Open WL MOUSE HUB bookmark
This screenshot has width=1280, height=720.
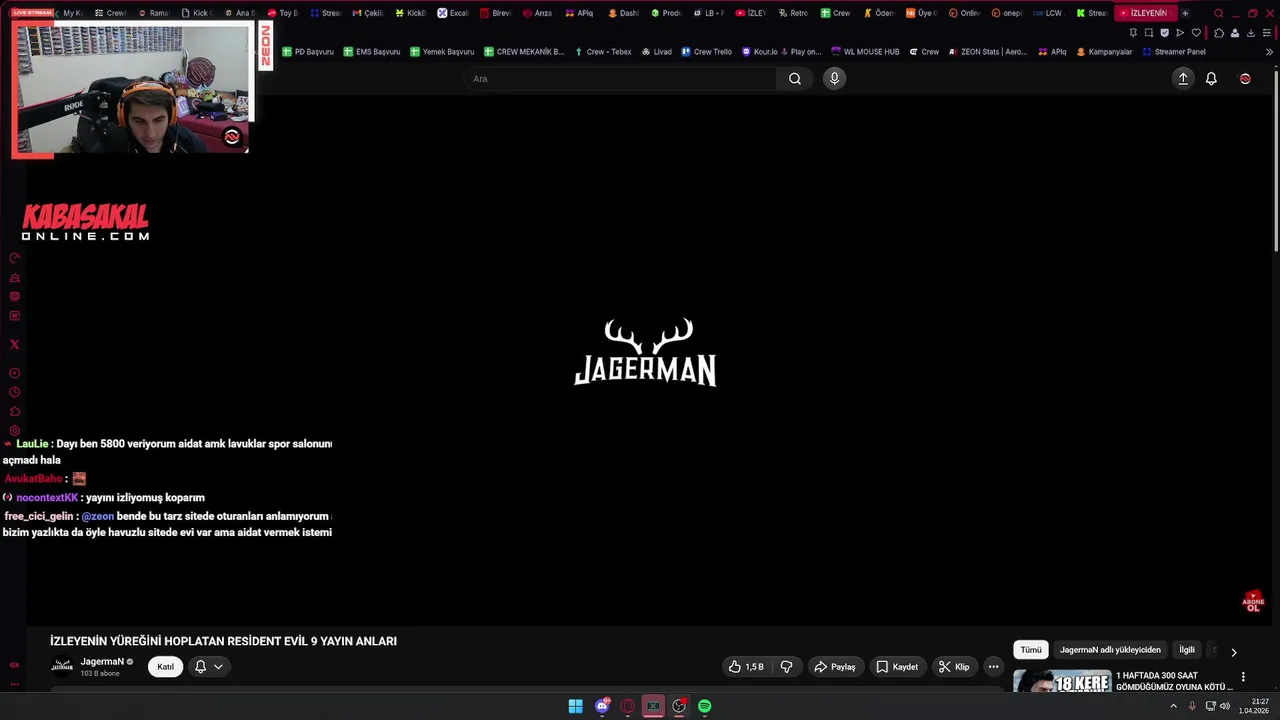point(866,52)
